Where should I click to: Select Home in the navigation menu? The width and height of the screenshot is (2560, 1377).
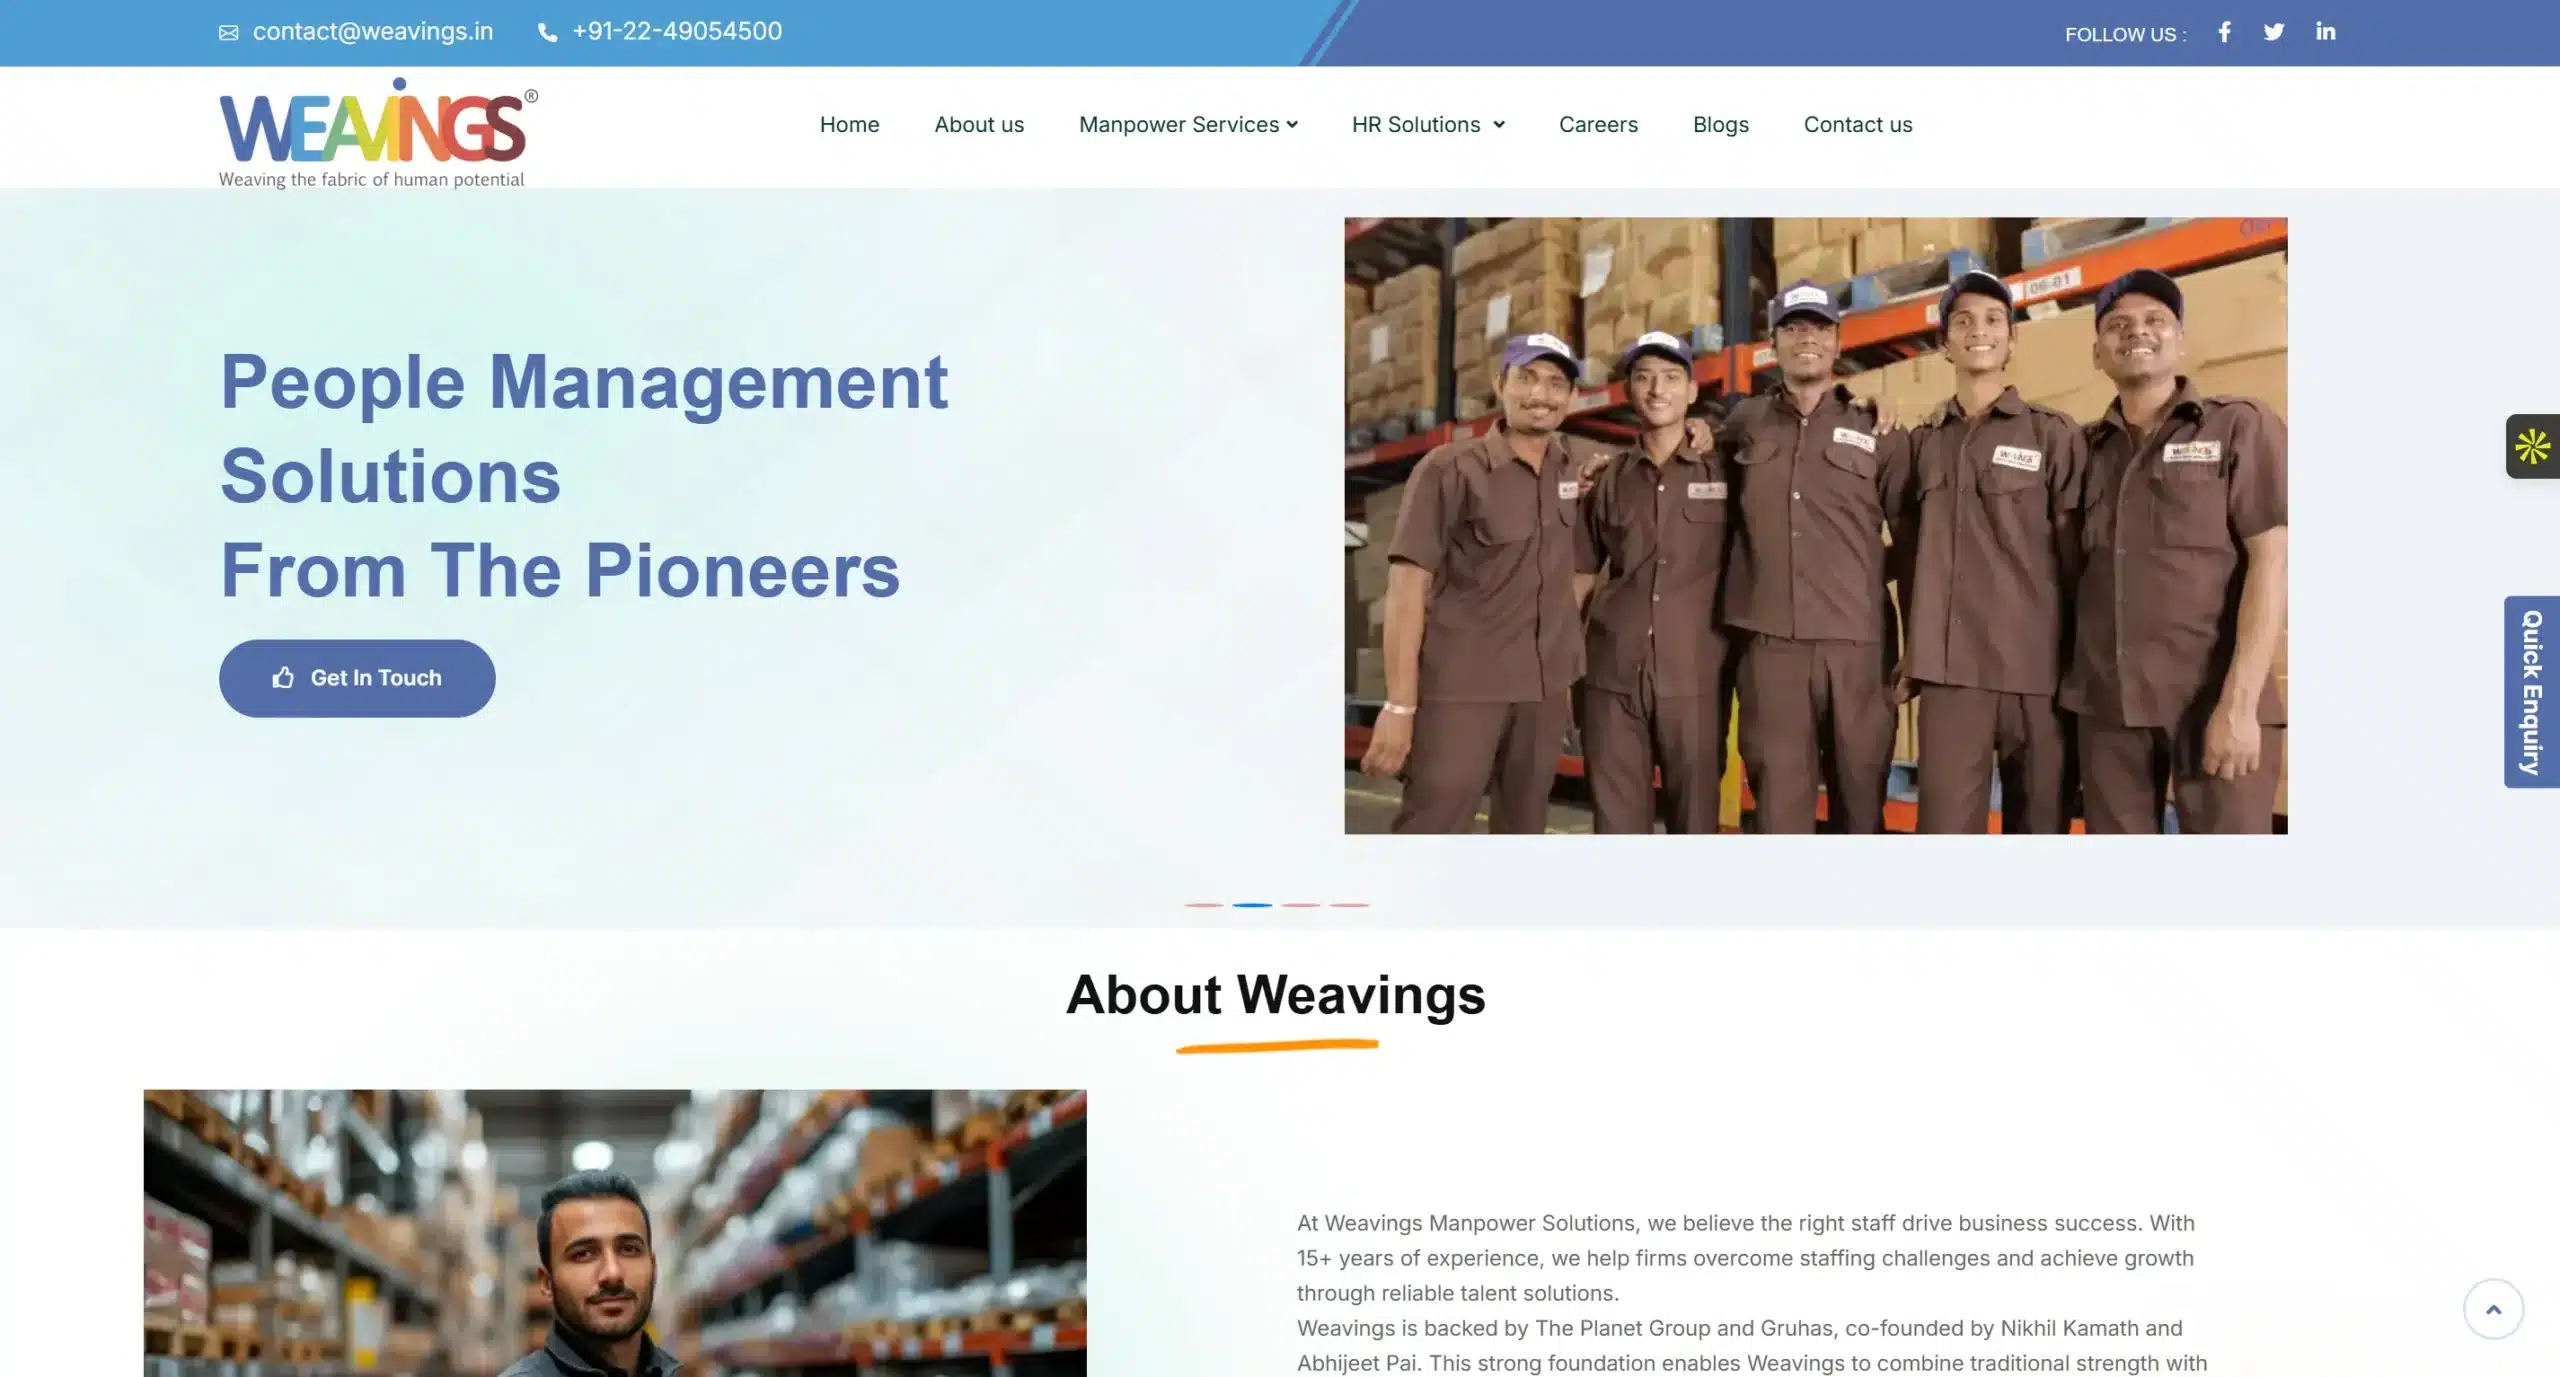pos(849,124)
